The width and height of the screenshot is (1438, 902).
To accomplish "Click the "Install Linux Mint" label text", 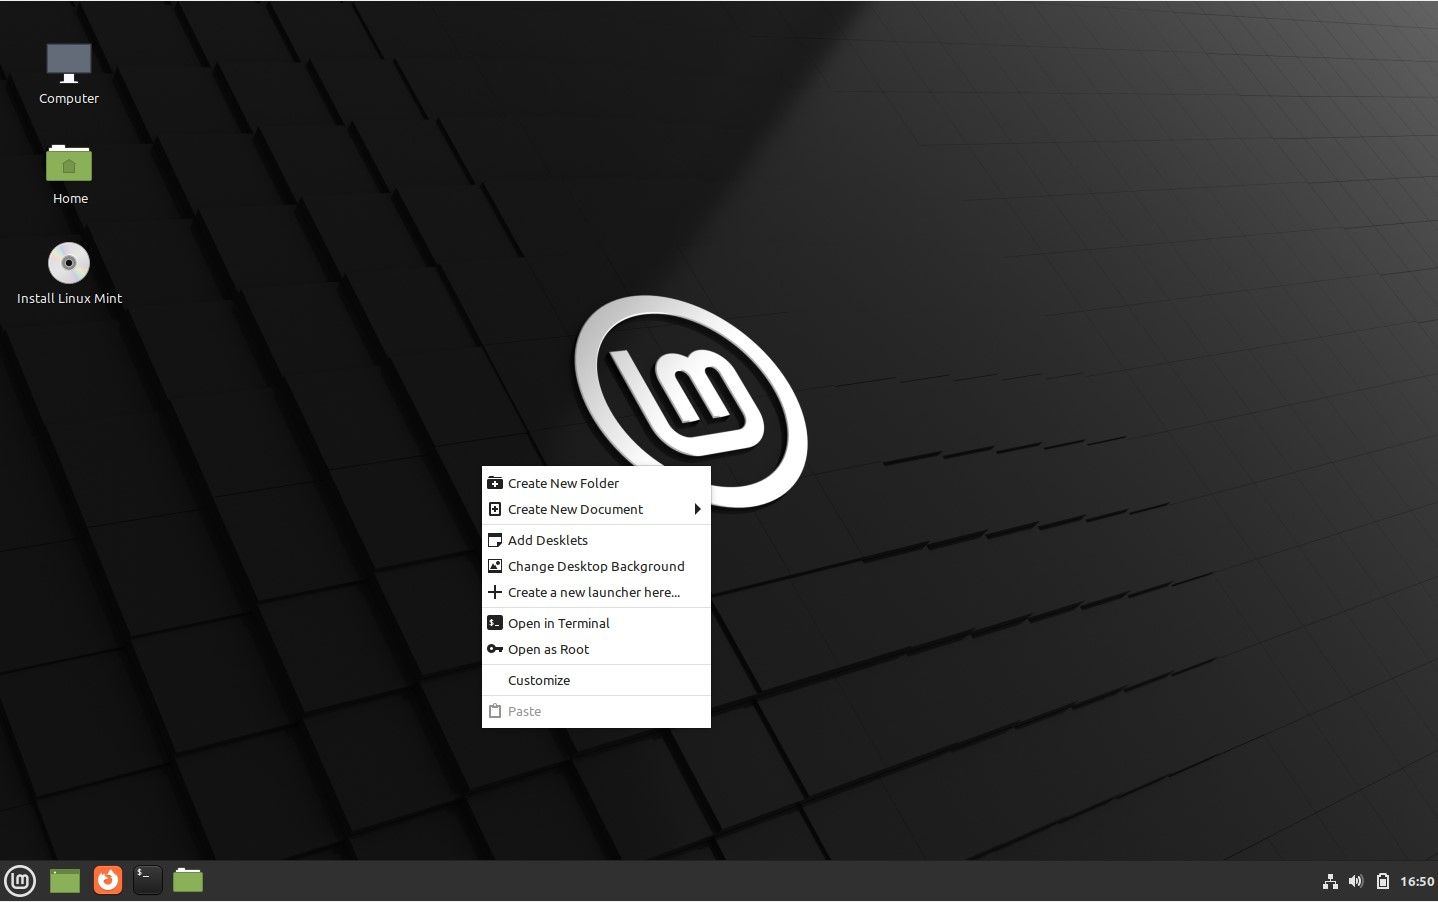I will tap(69, 299).
